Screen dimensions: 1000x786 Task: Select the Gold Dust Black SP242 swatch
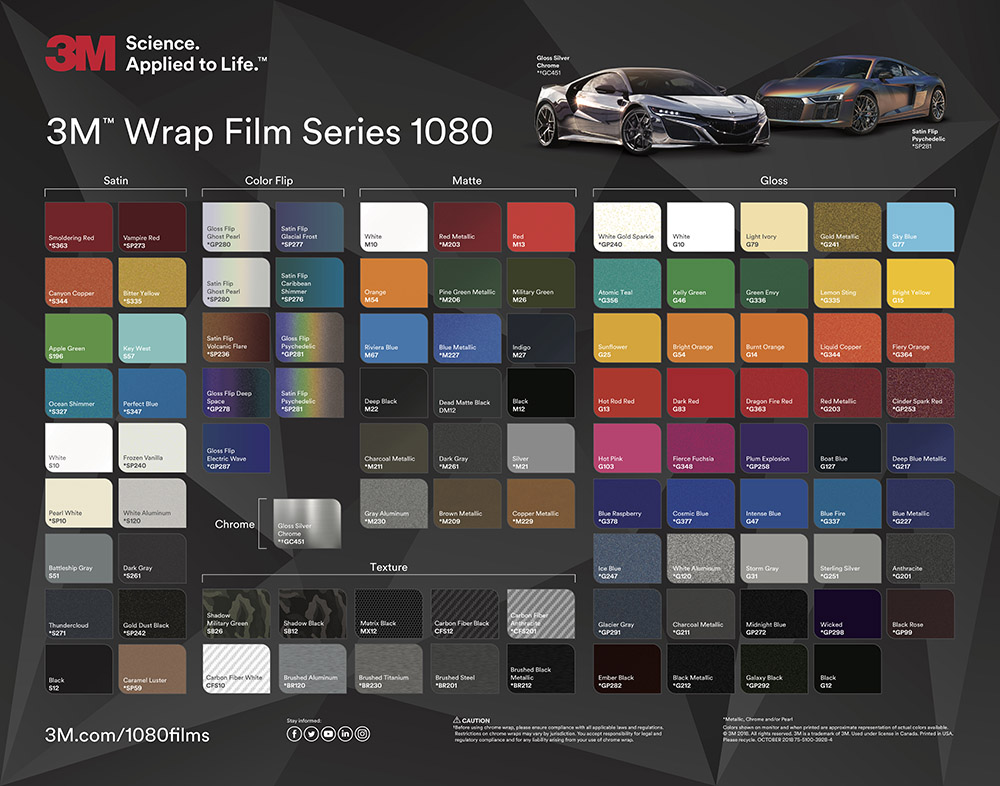tap(152, 614)
